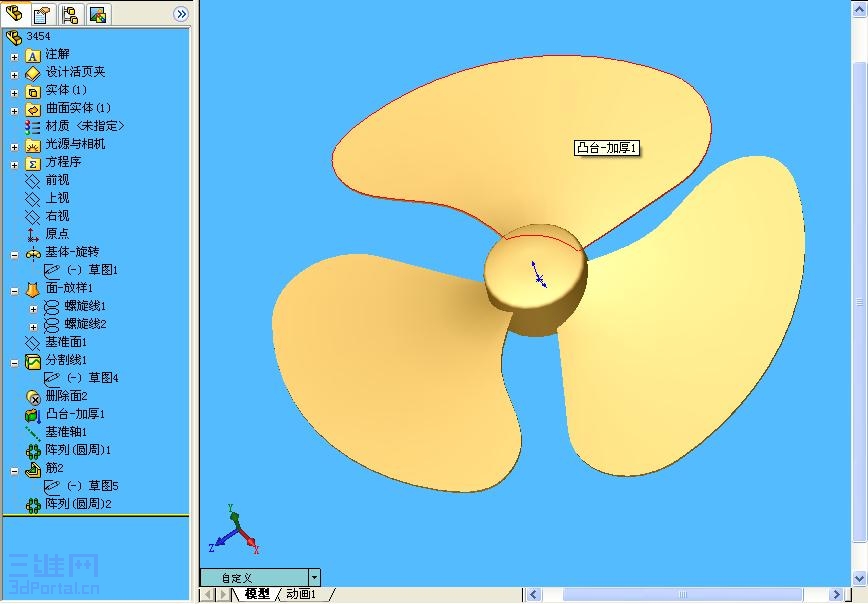Select the 右视 plane icon
The image size is (868, 604).
coord(33,218)
